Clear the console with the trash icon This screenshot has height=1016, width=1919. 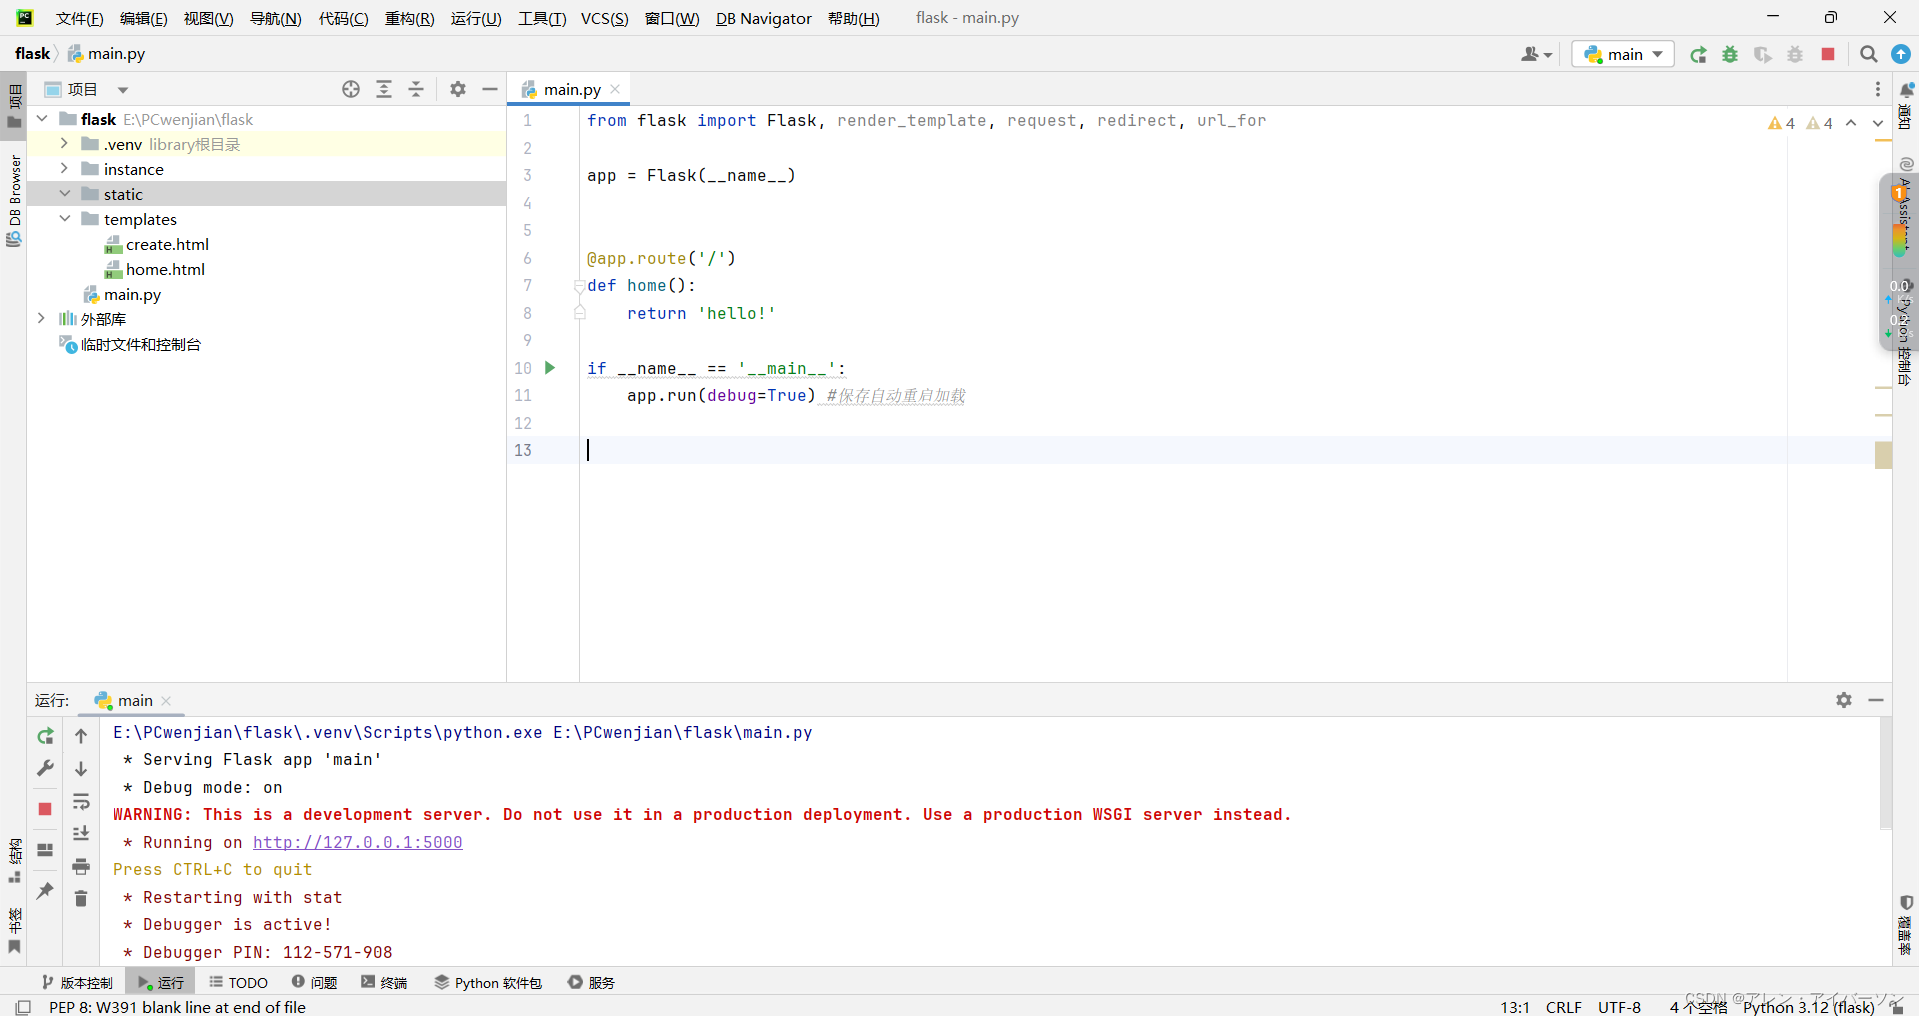coord(81,899)
